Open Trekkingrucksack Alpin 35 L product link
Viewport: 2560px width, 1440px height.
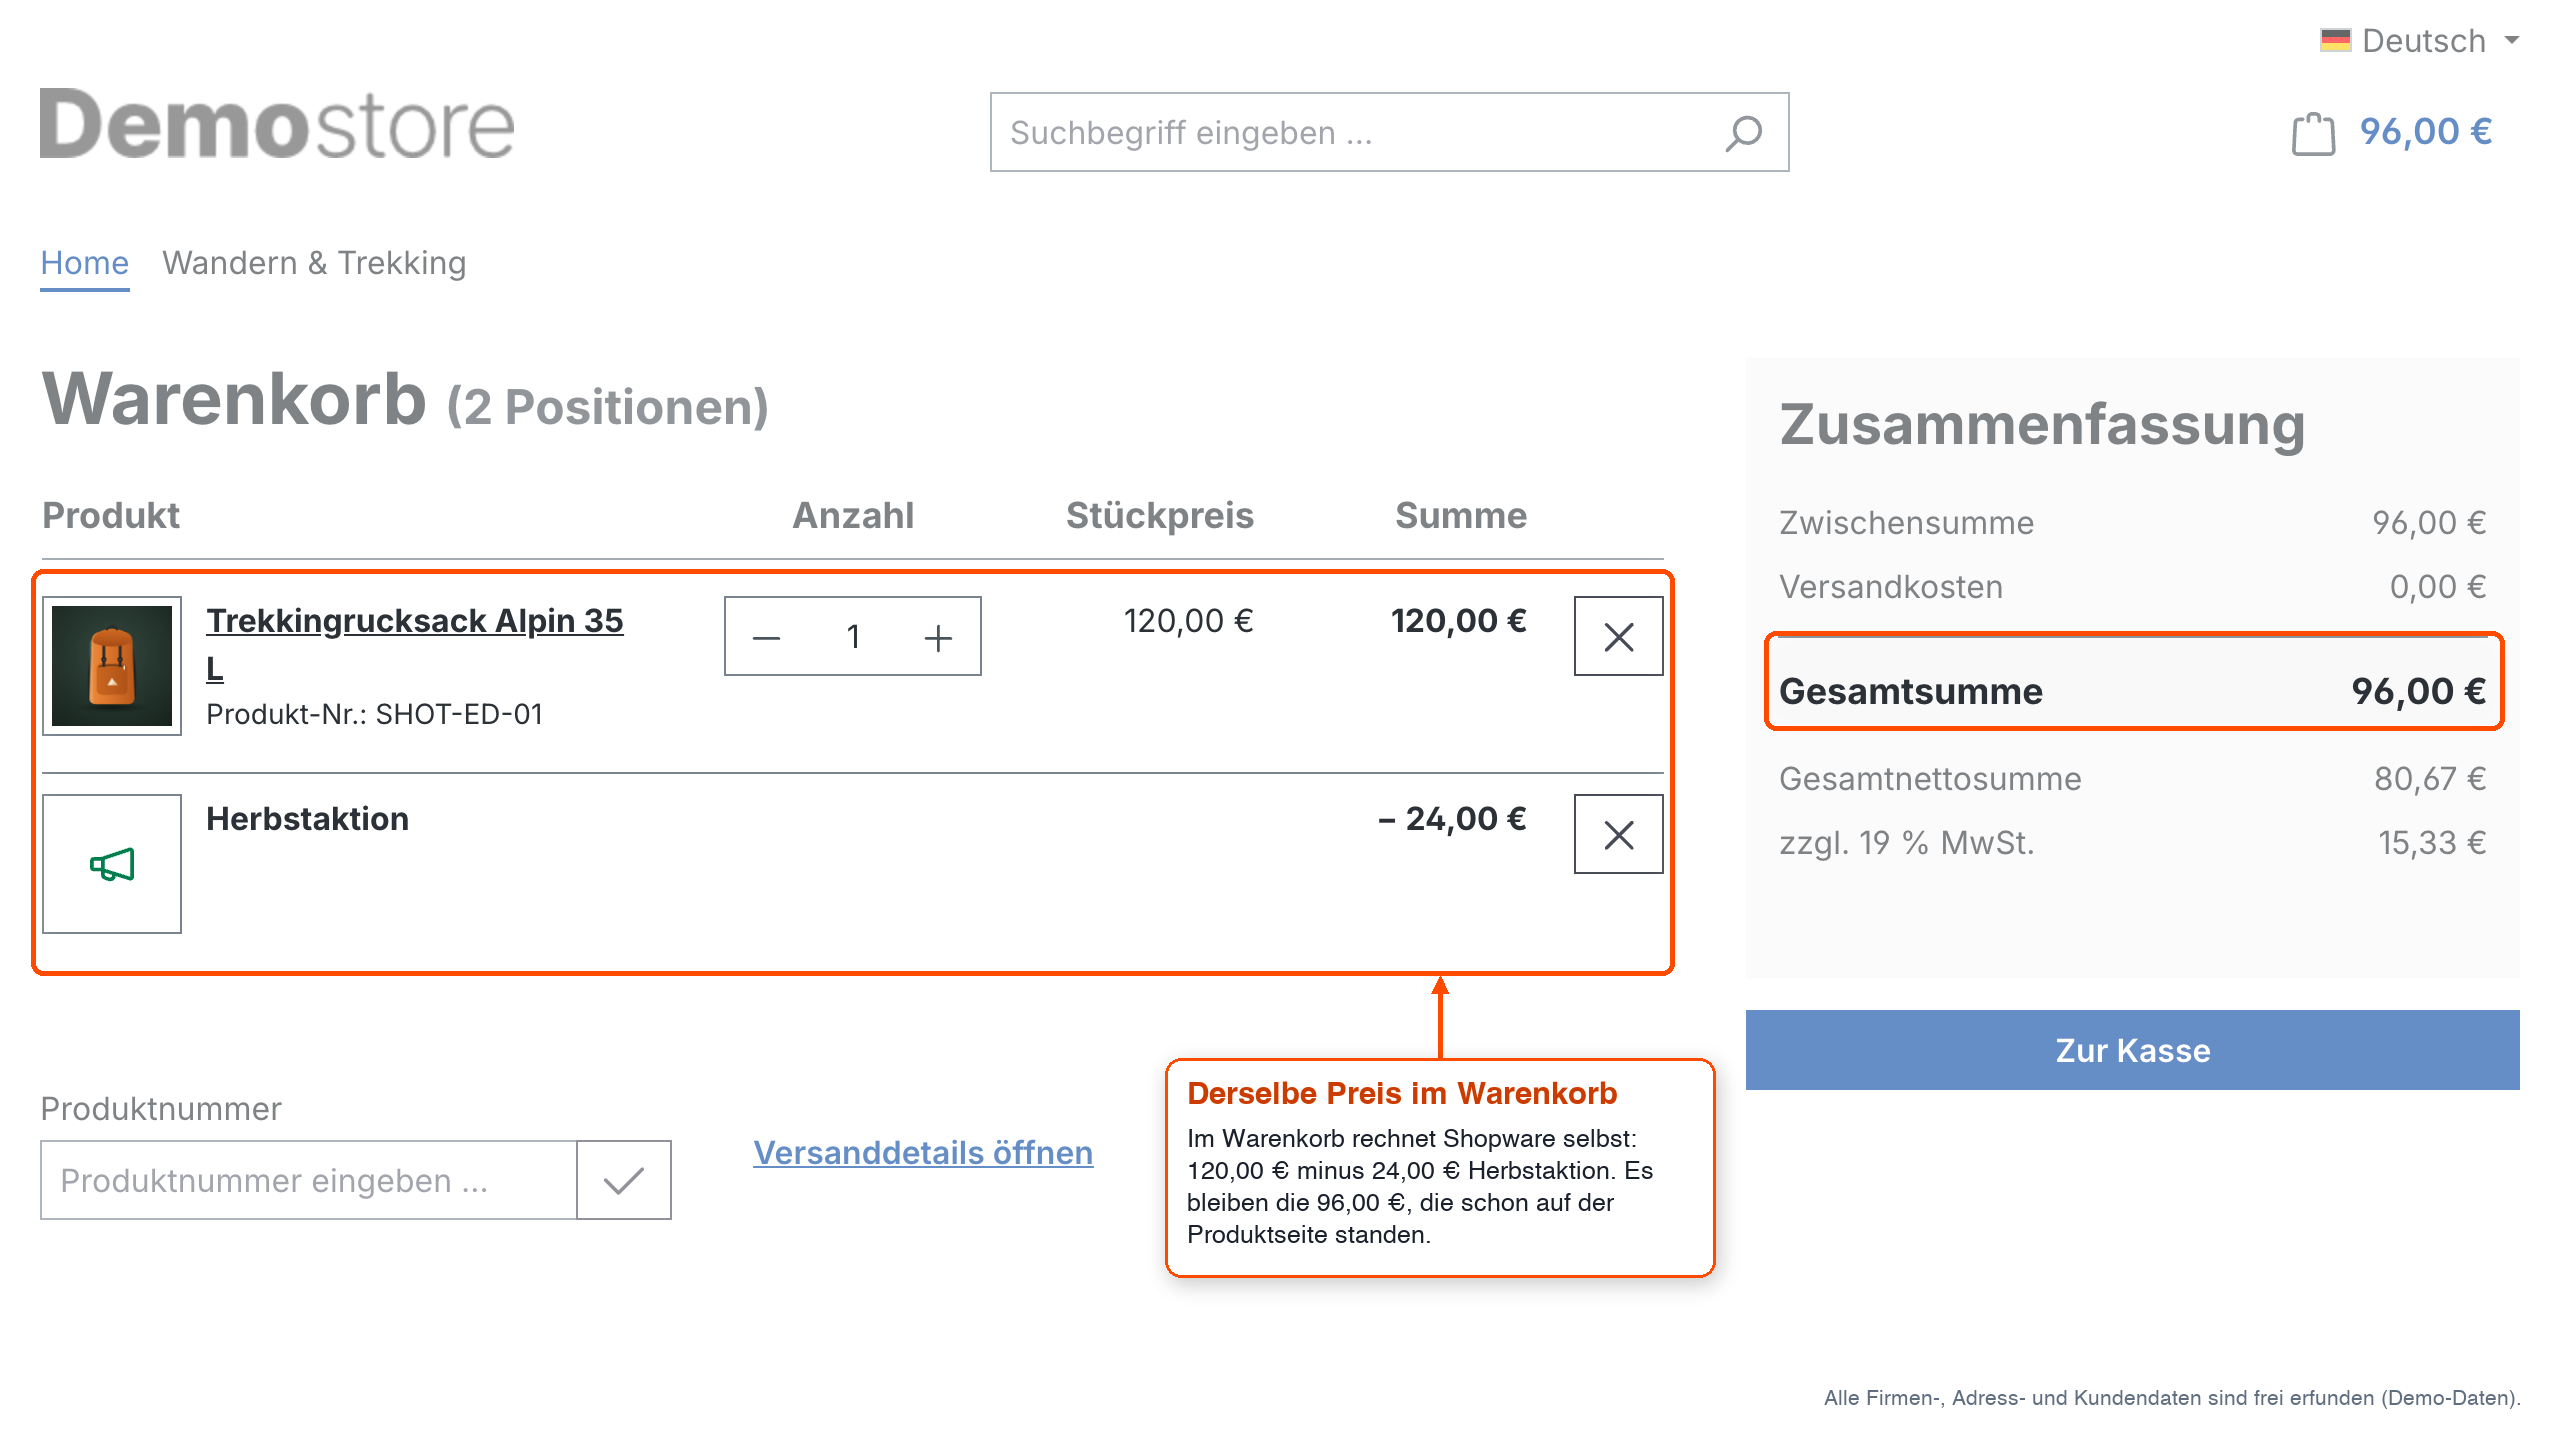click(x=414, y=644)
